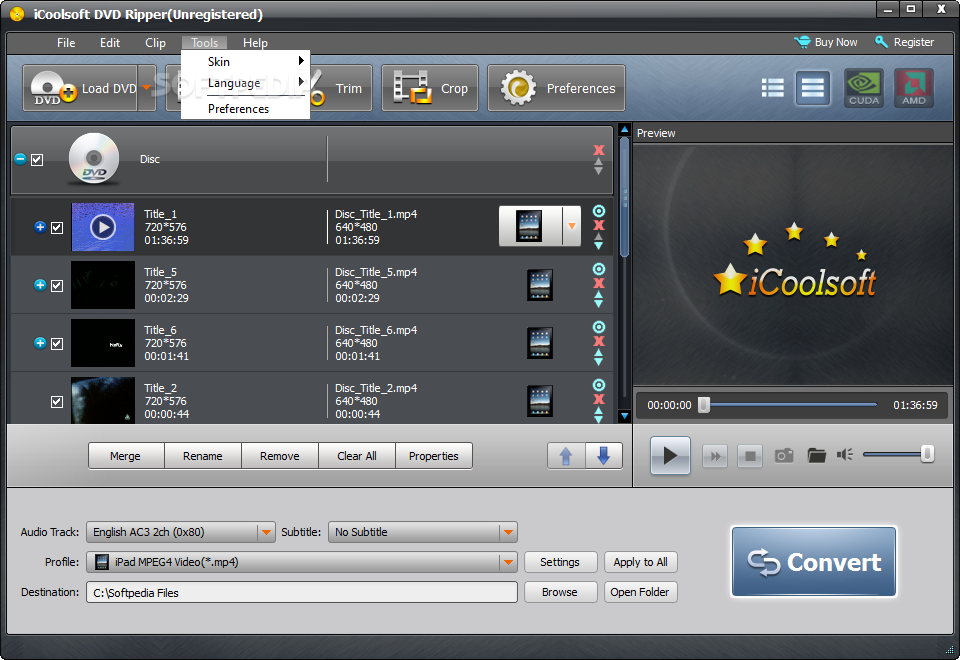Click the Trim toolbar button

(x=340, y=88)
